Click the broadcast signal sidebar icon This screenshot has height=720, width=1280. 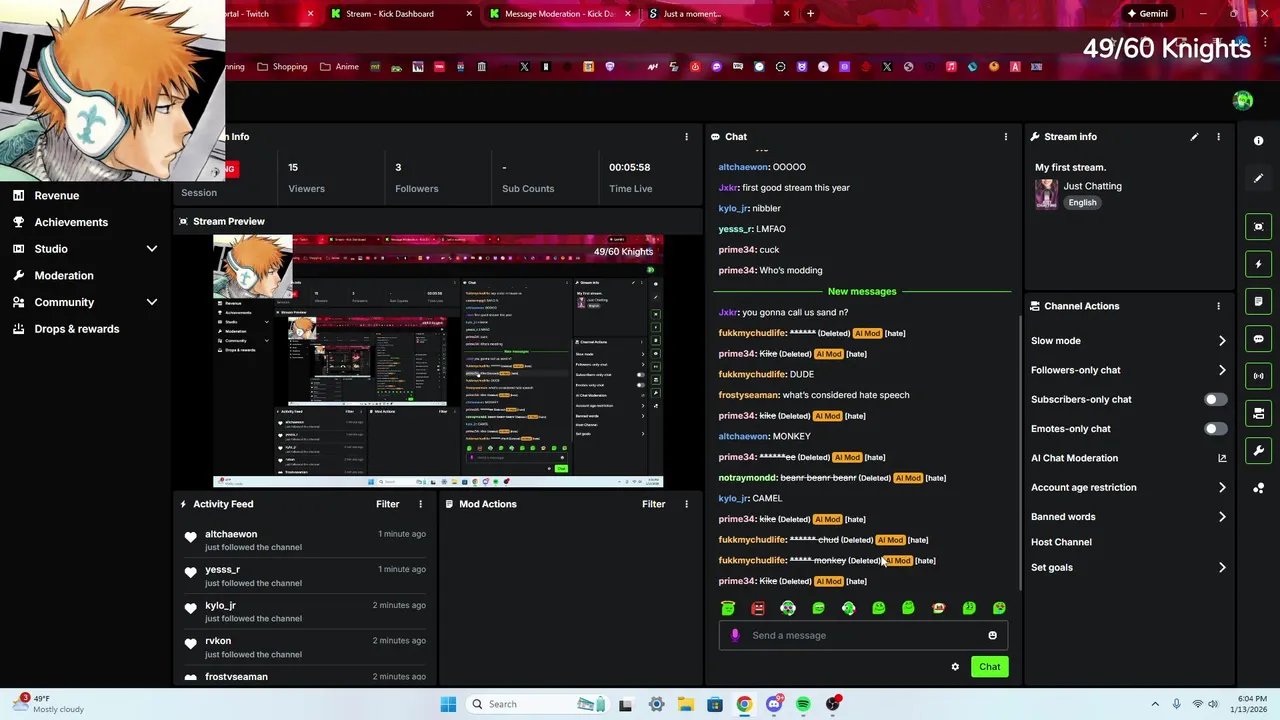pos(1258,376)
